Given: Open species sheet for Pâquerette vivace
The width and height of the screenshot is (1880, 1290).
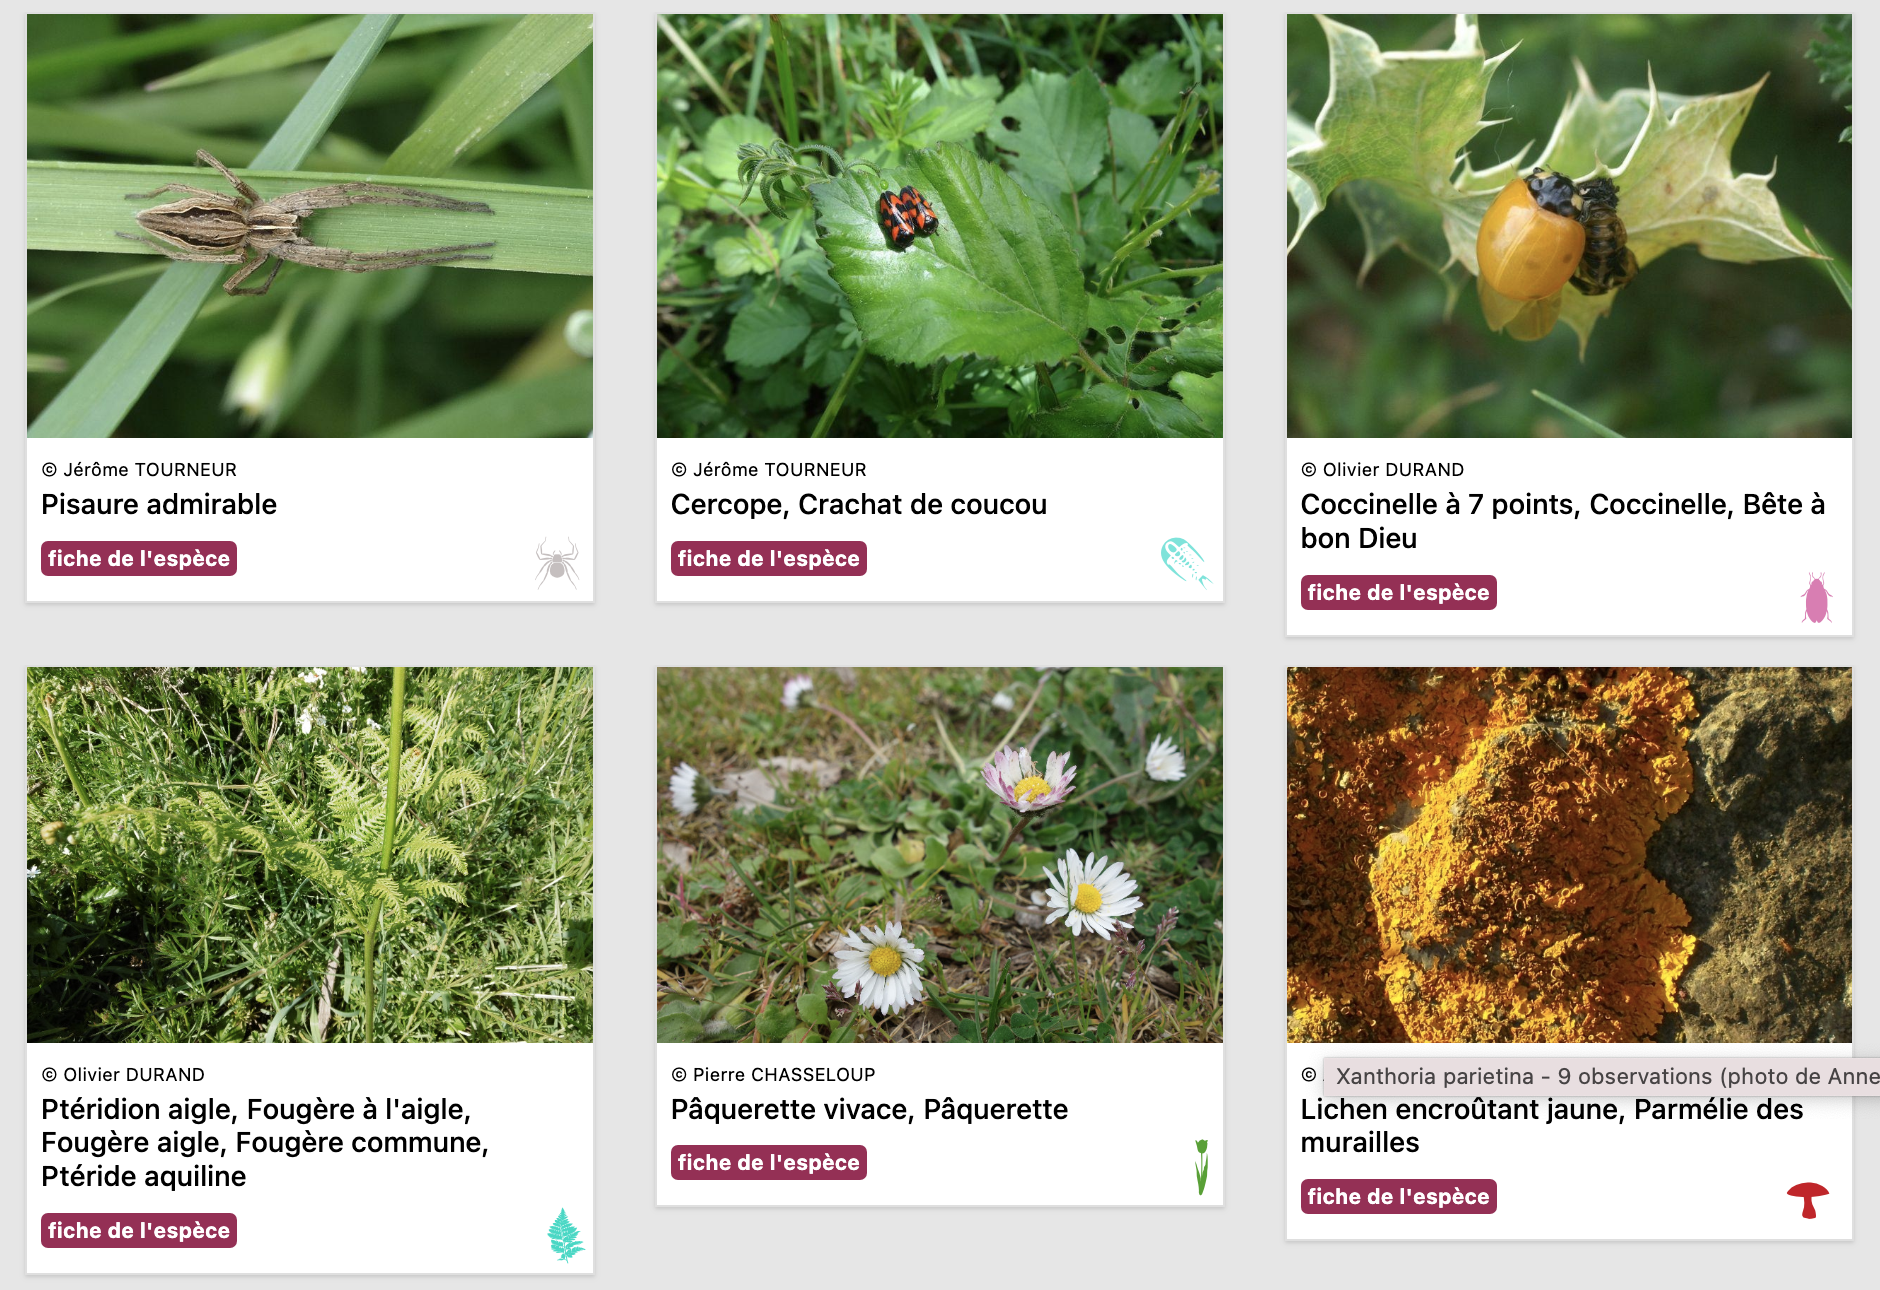Looking at the screenshot, I should [x=768, y=1162].
